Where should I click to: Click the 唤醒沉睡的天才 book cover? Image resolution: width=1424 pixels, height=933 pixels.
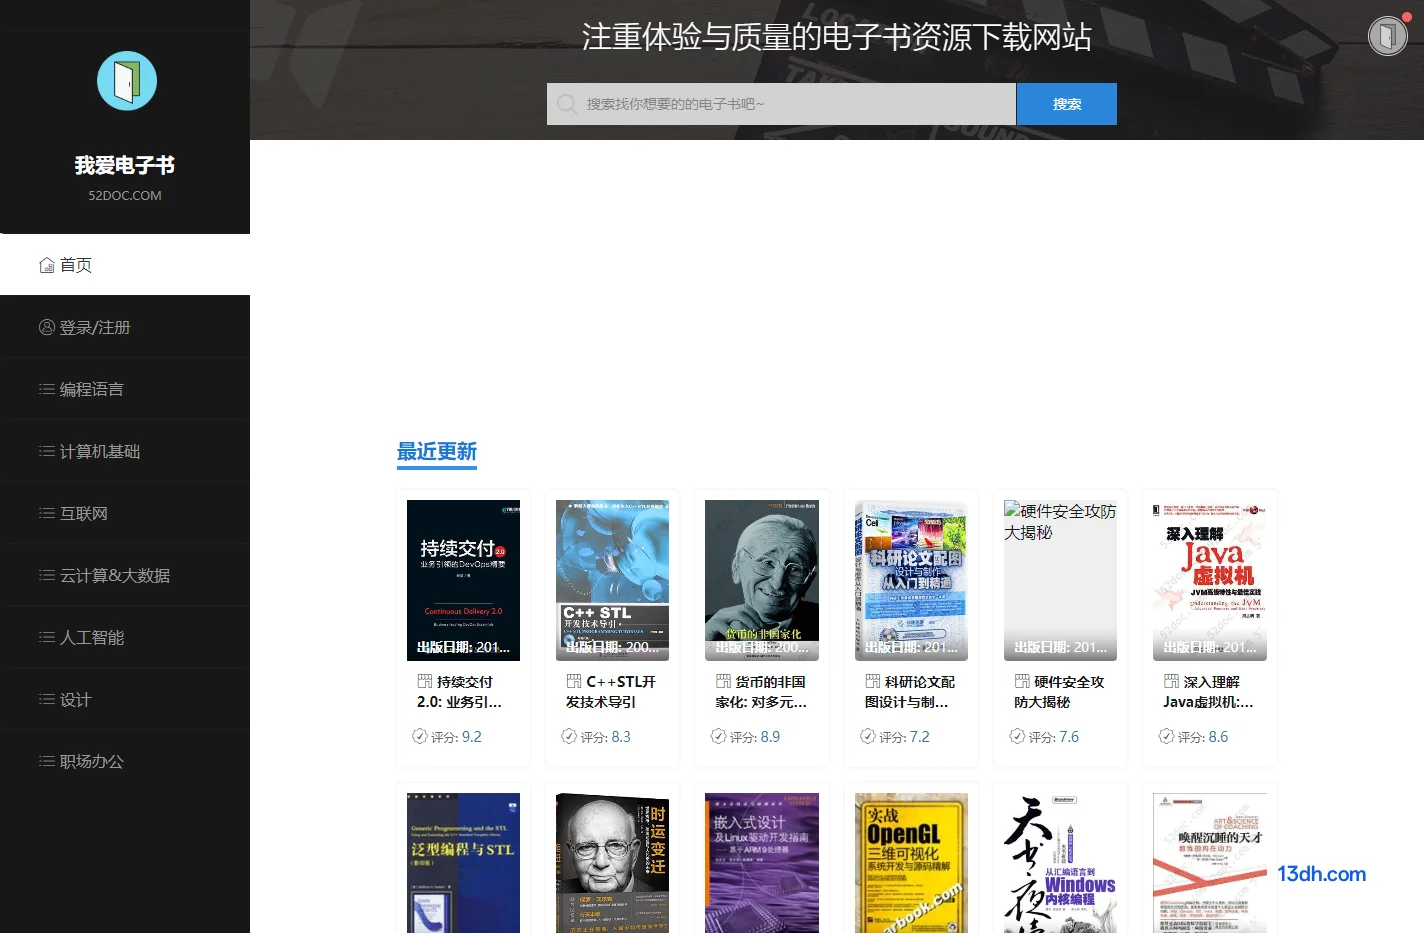(x=1210, y=863)
